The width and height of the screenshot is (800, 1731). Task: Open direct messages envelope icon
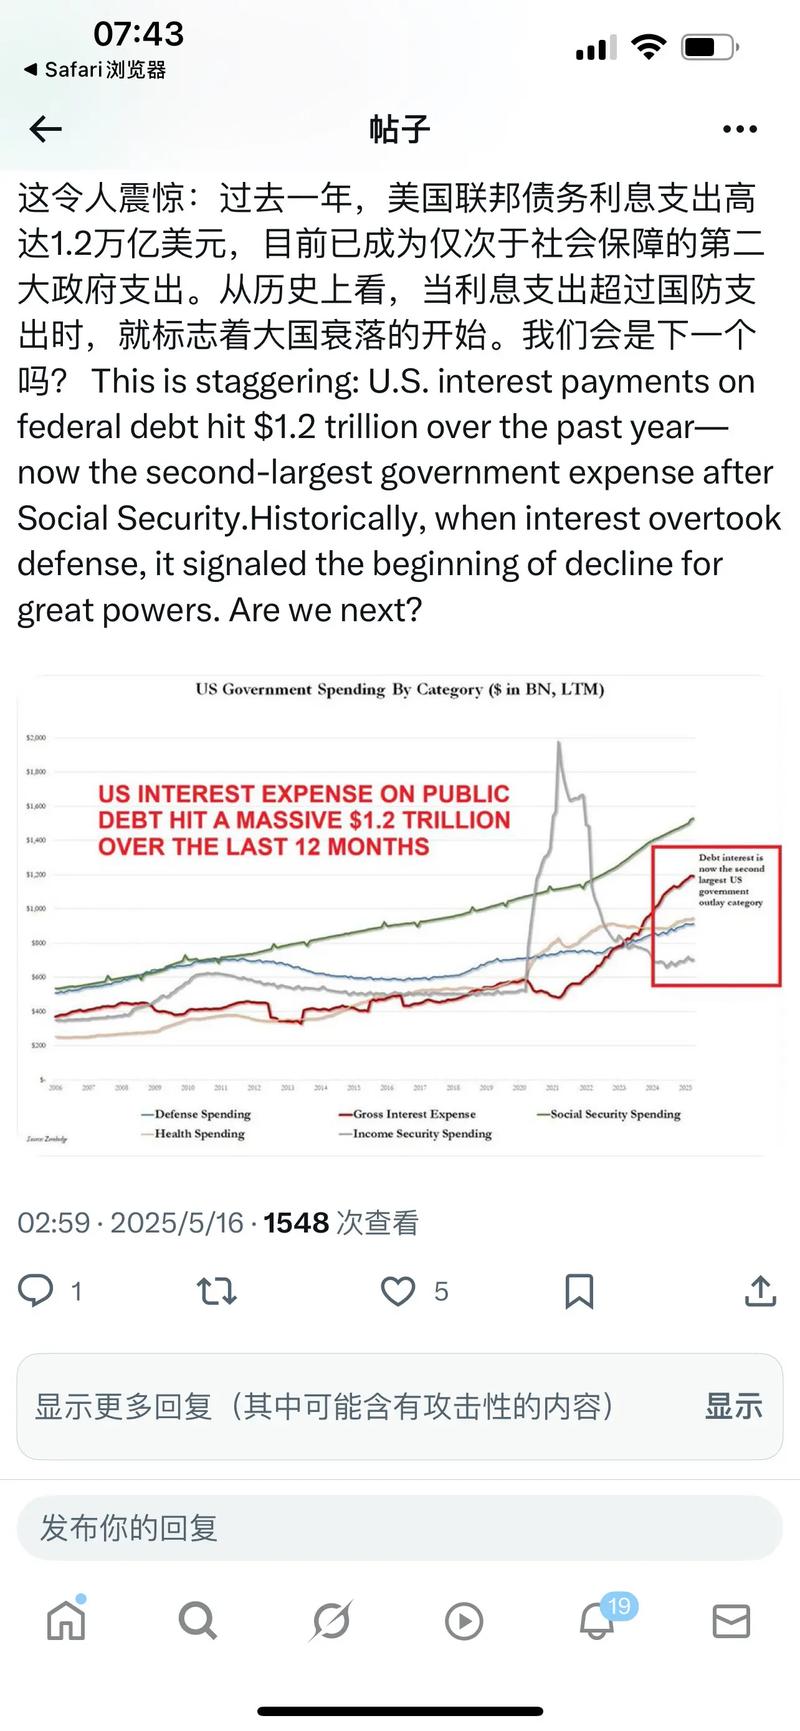coord(731,1621)
